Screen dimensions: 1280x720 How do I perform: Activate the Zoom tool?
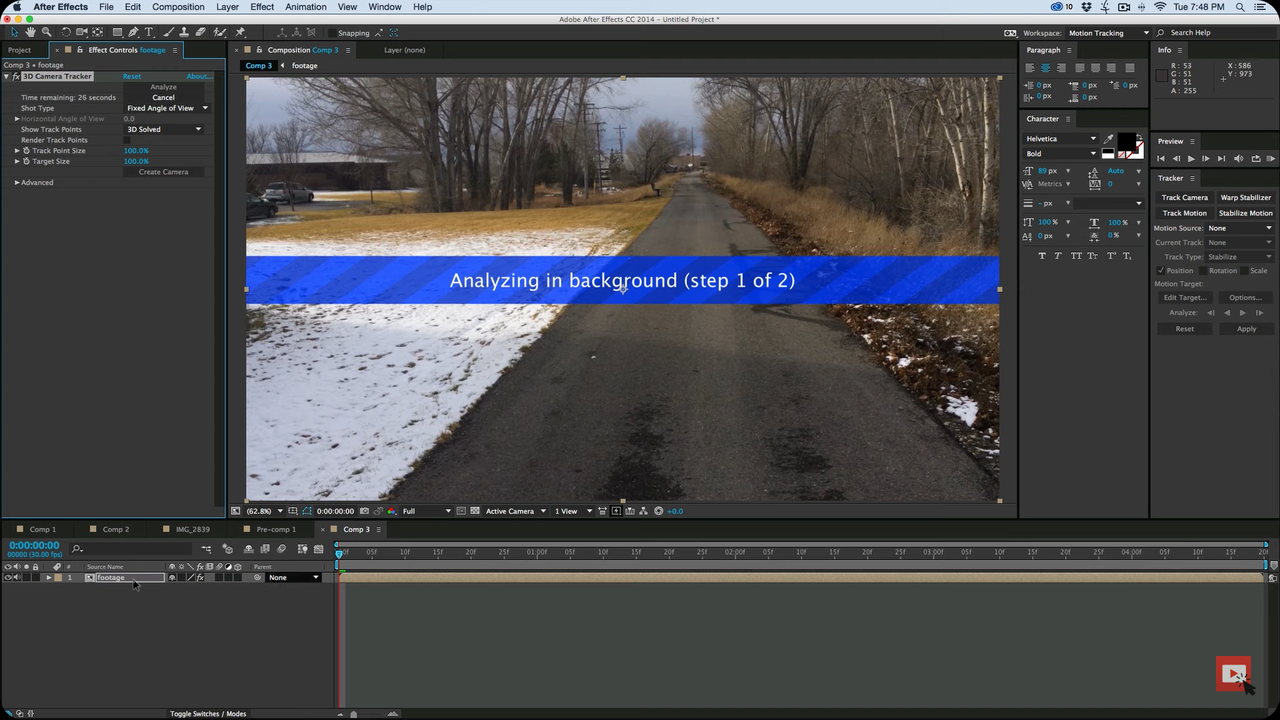click(x=45, y=32)
